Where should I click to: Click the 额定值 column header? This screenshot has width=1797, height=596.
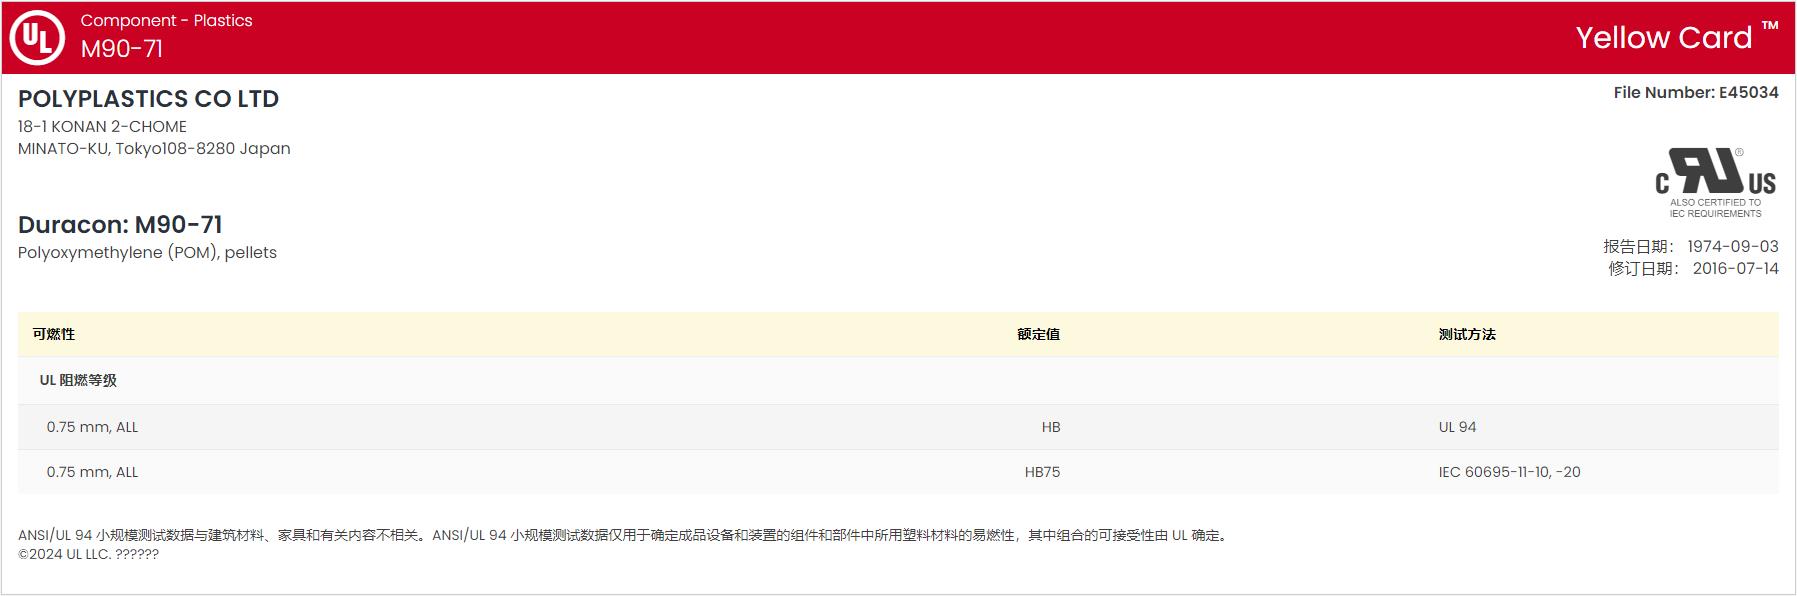(1038, 334)
